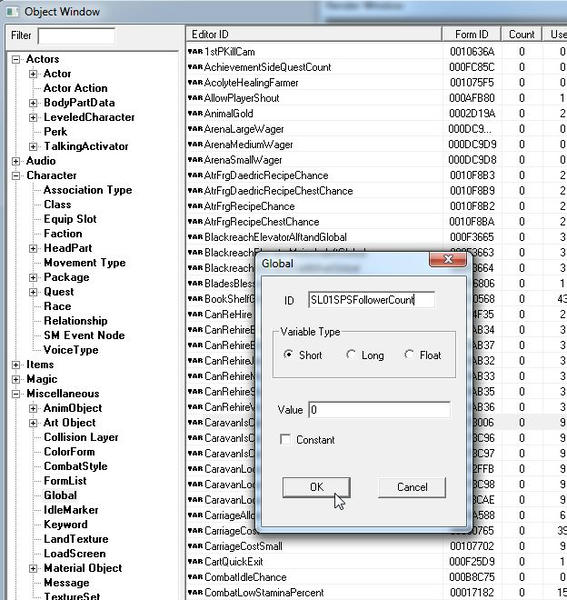The width and height of the screenshot is (567, 600).
Task: Click the Filter text box
Action: point(76,36)
